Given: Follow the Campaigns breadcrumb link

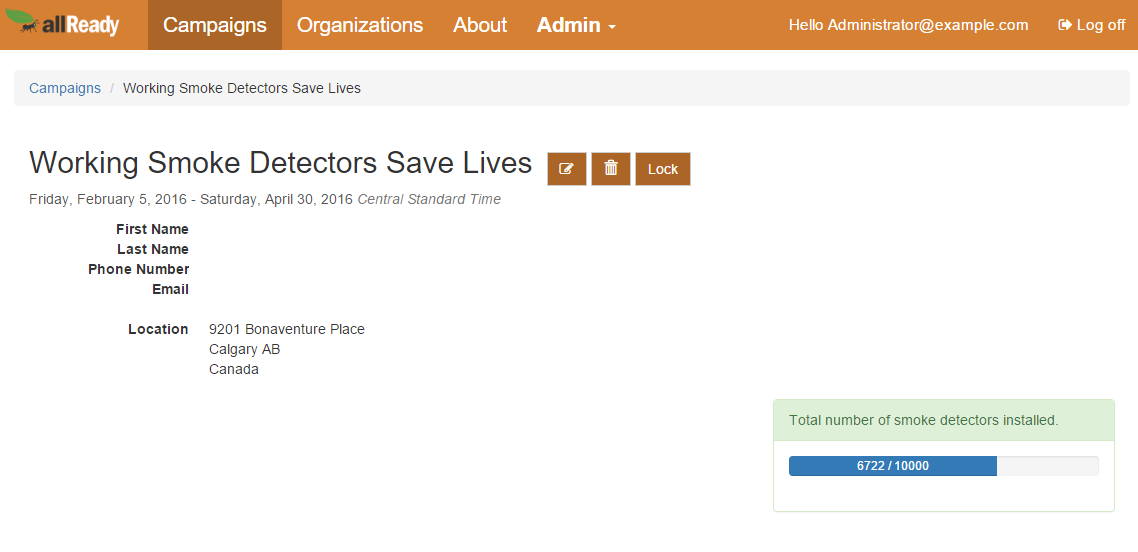Looking at the screenshot, I should [65, 88].
